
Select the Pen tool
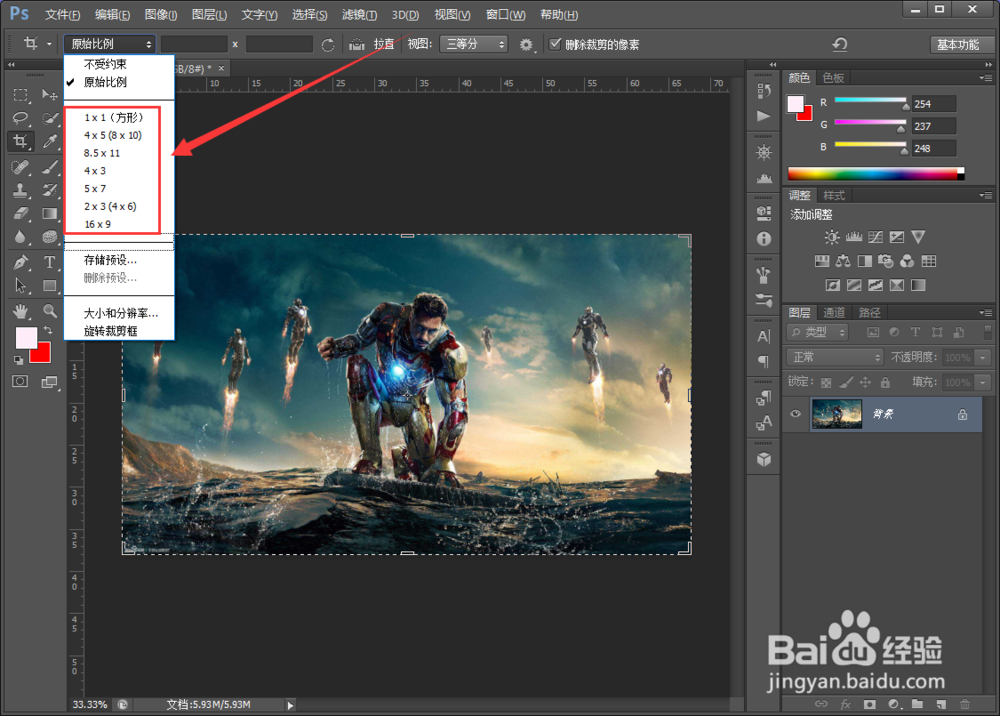(20, 262)
